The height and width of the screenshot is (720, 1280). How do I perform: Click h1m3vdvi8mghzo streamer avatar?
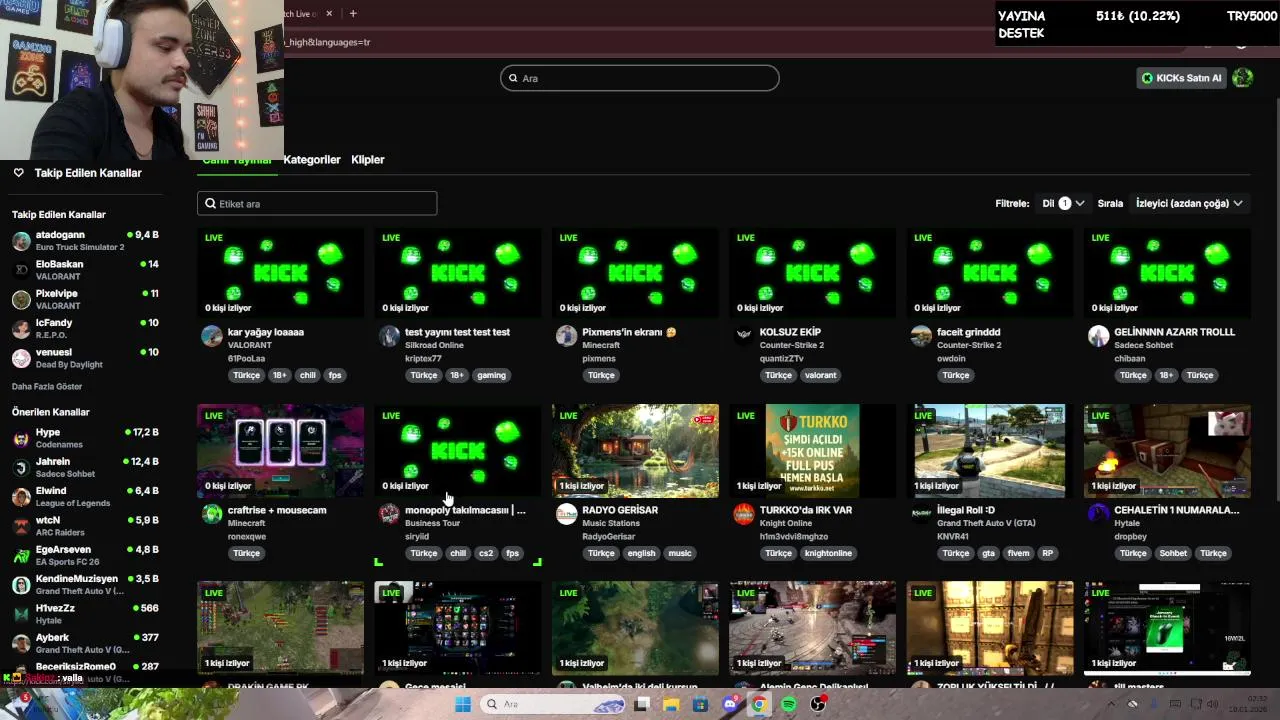tap(744, 514)
